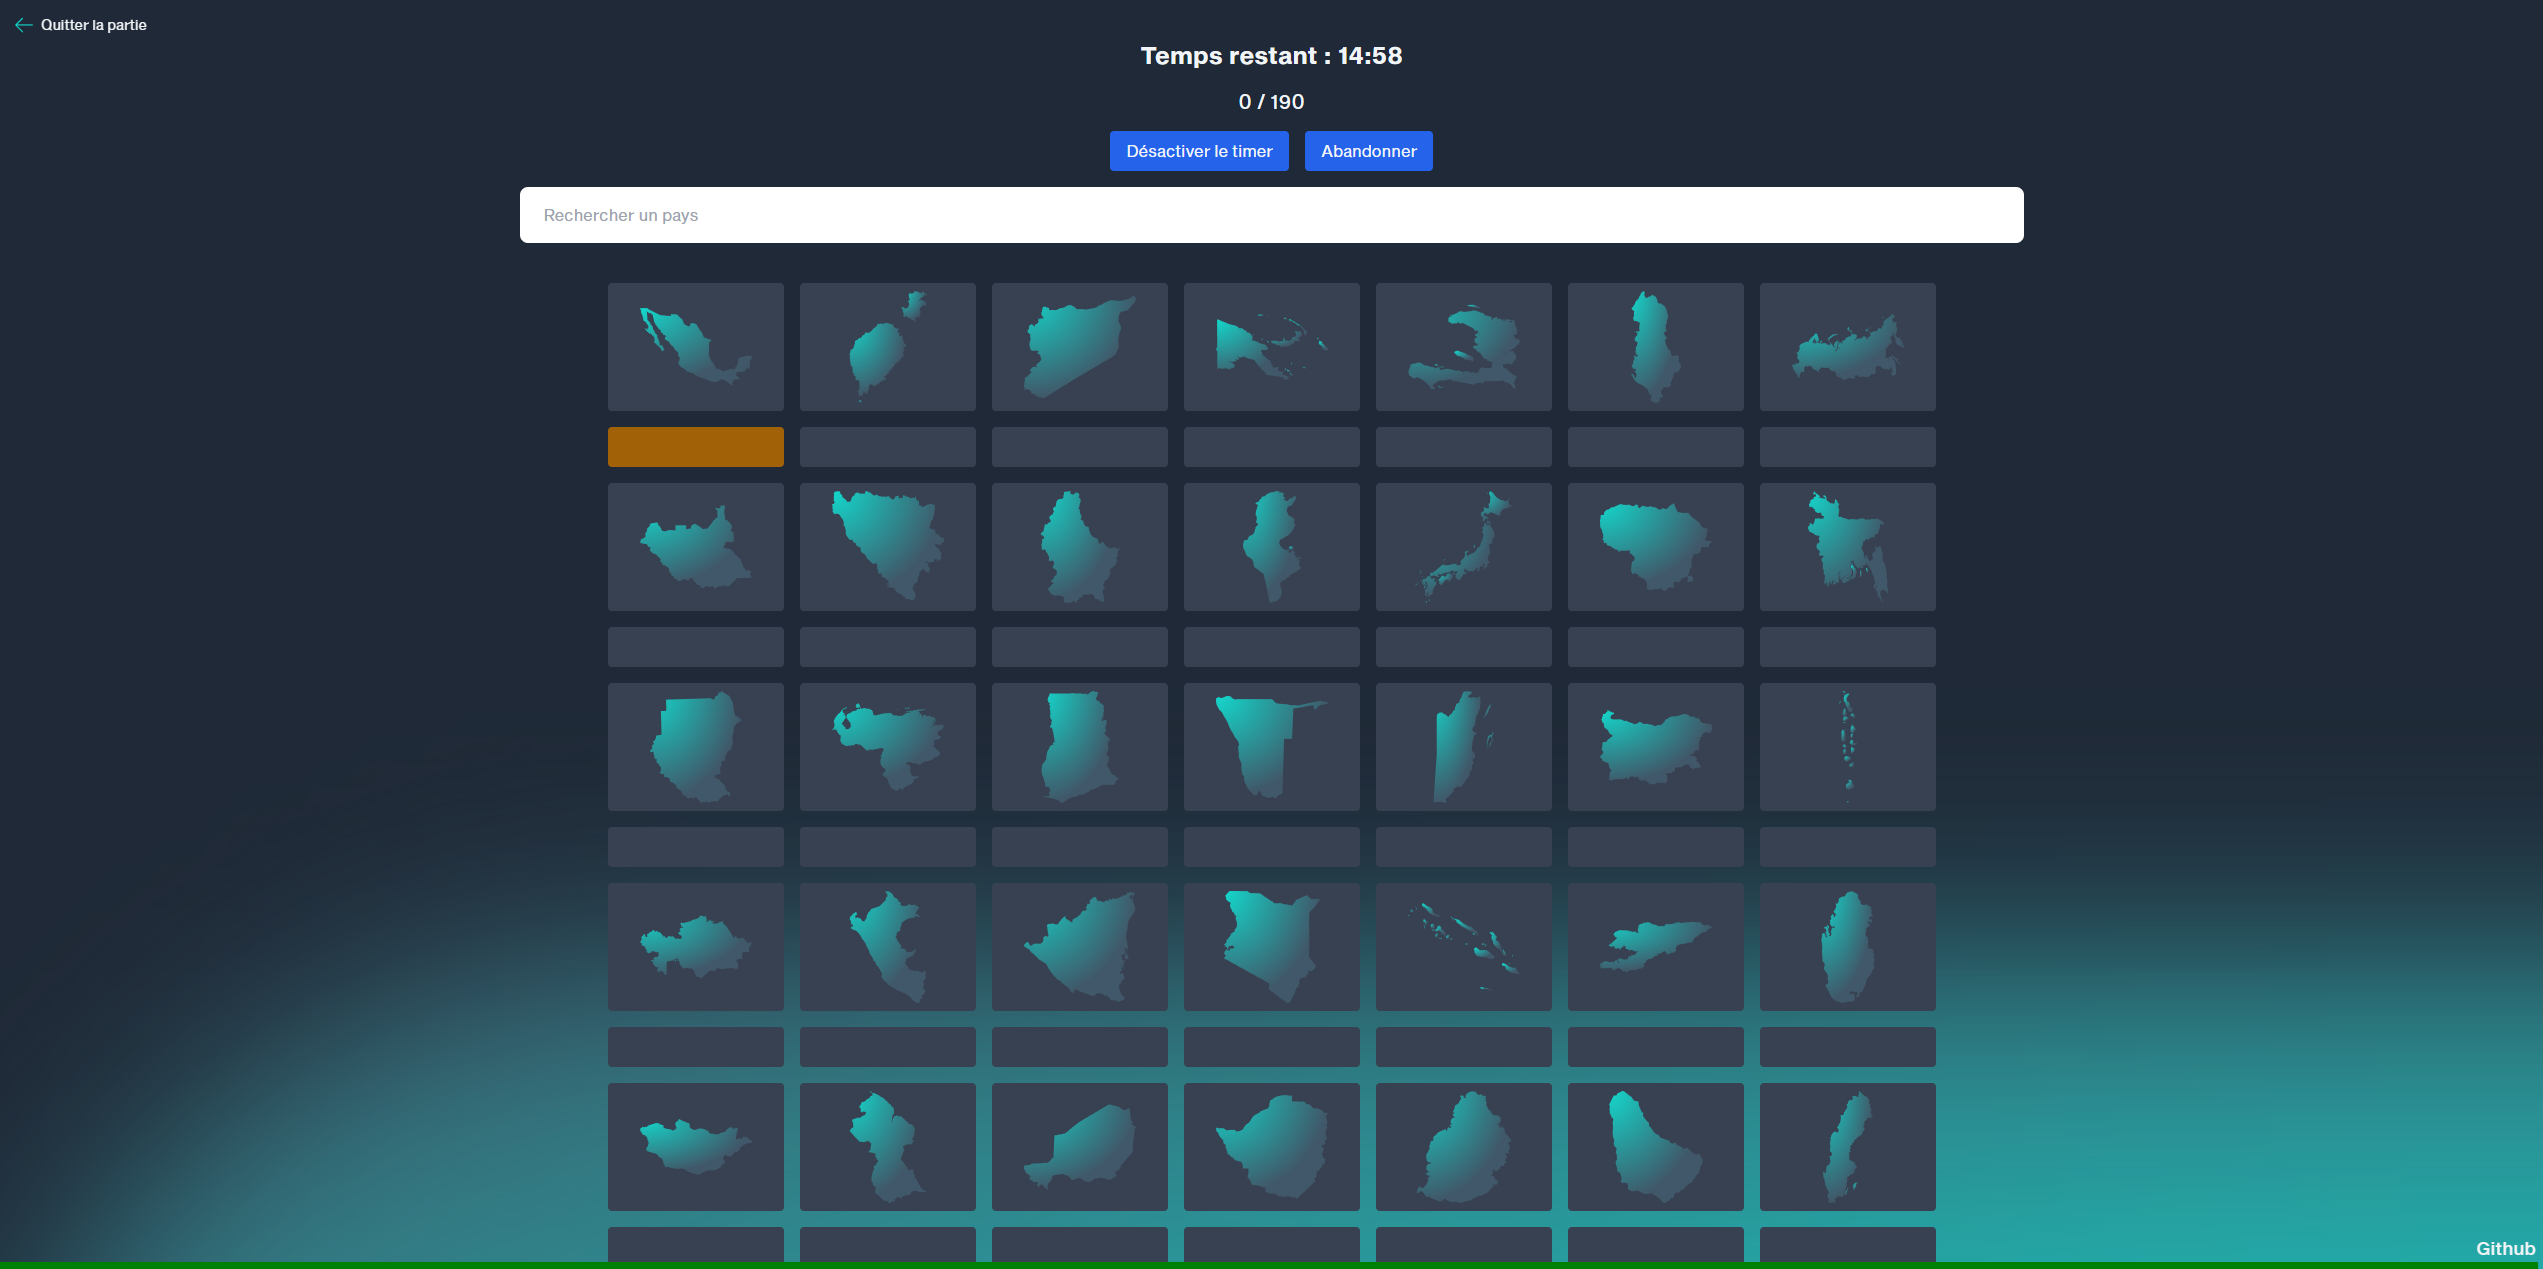Image resolution: width=2543 pixels, height=1269 pixels.
Task: Select the Solomon Islands silhouette card
Action: pyautogui.click(x=1464, y=947)
